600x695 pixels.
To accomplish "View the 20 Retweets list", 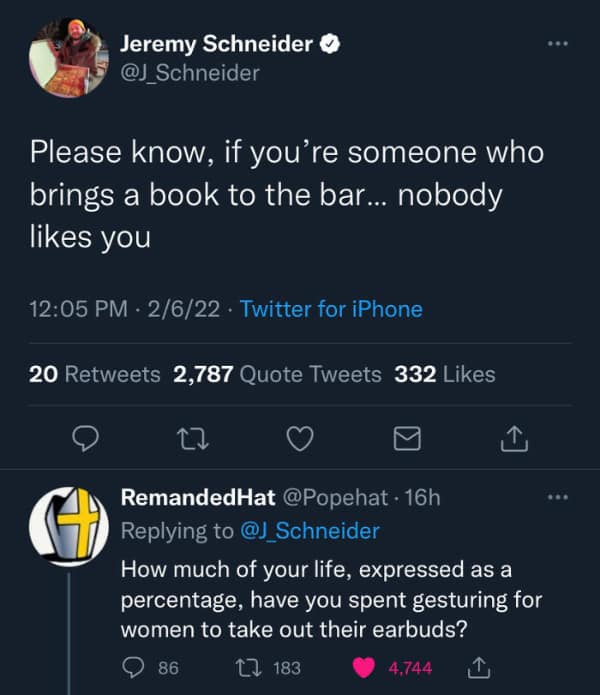I will tap(95, 374).
